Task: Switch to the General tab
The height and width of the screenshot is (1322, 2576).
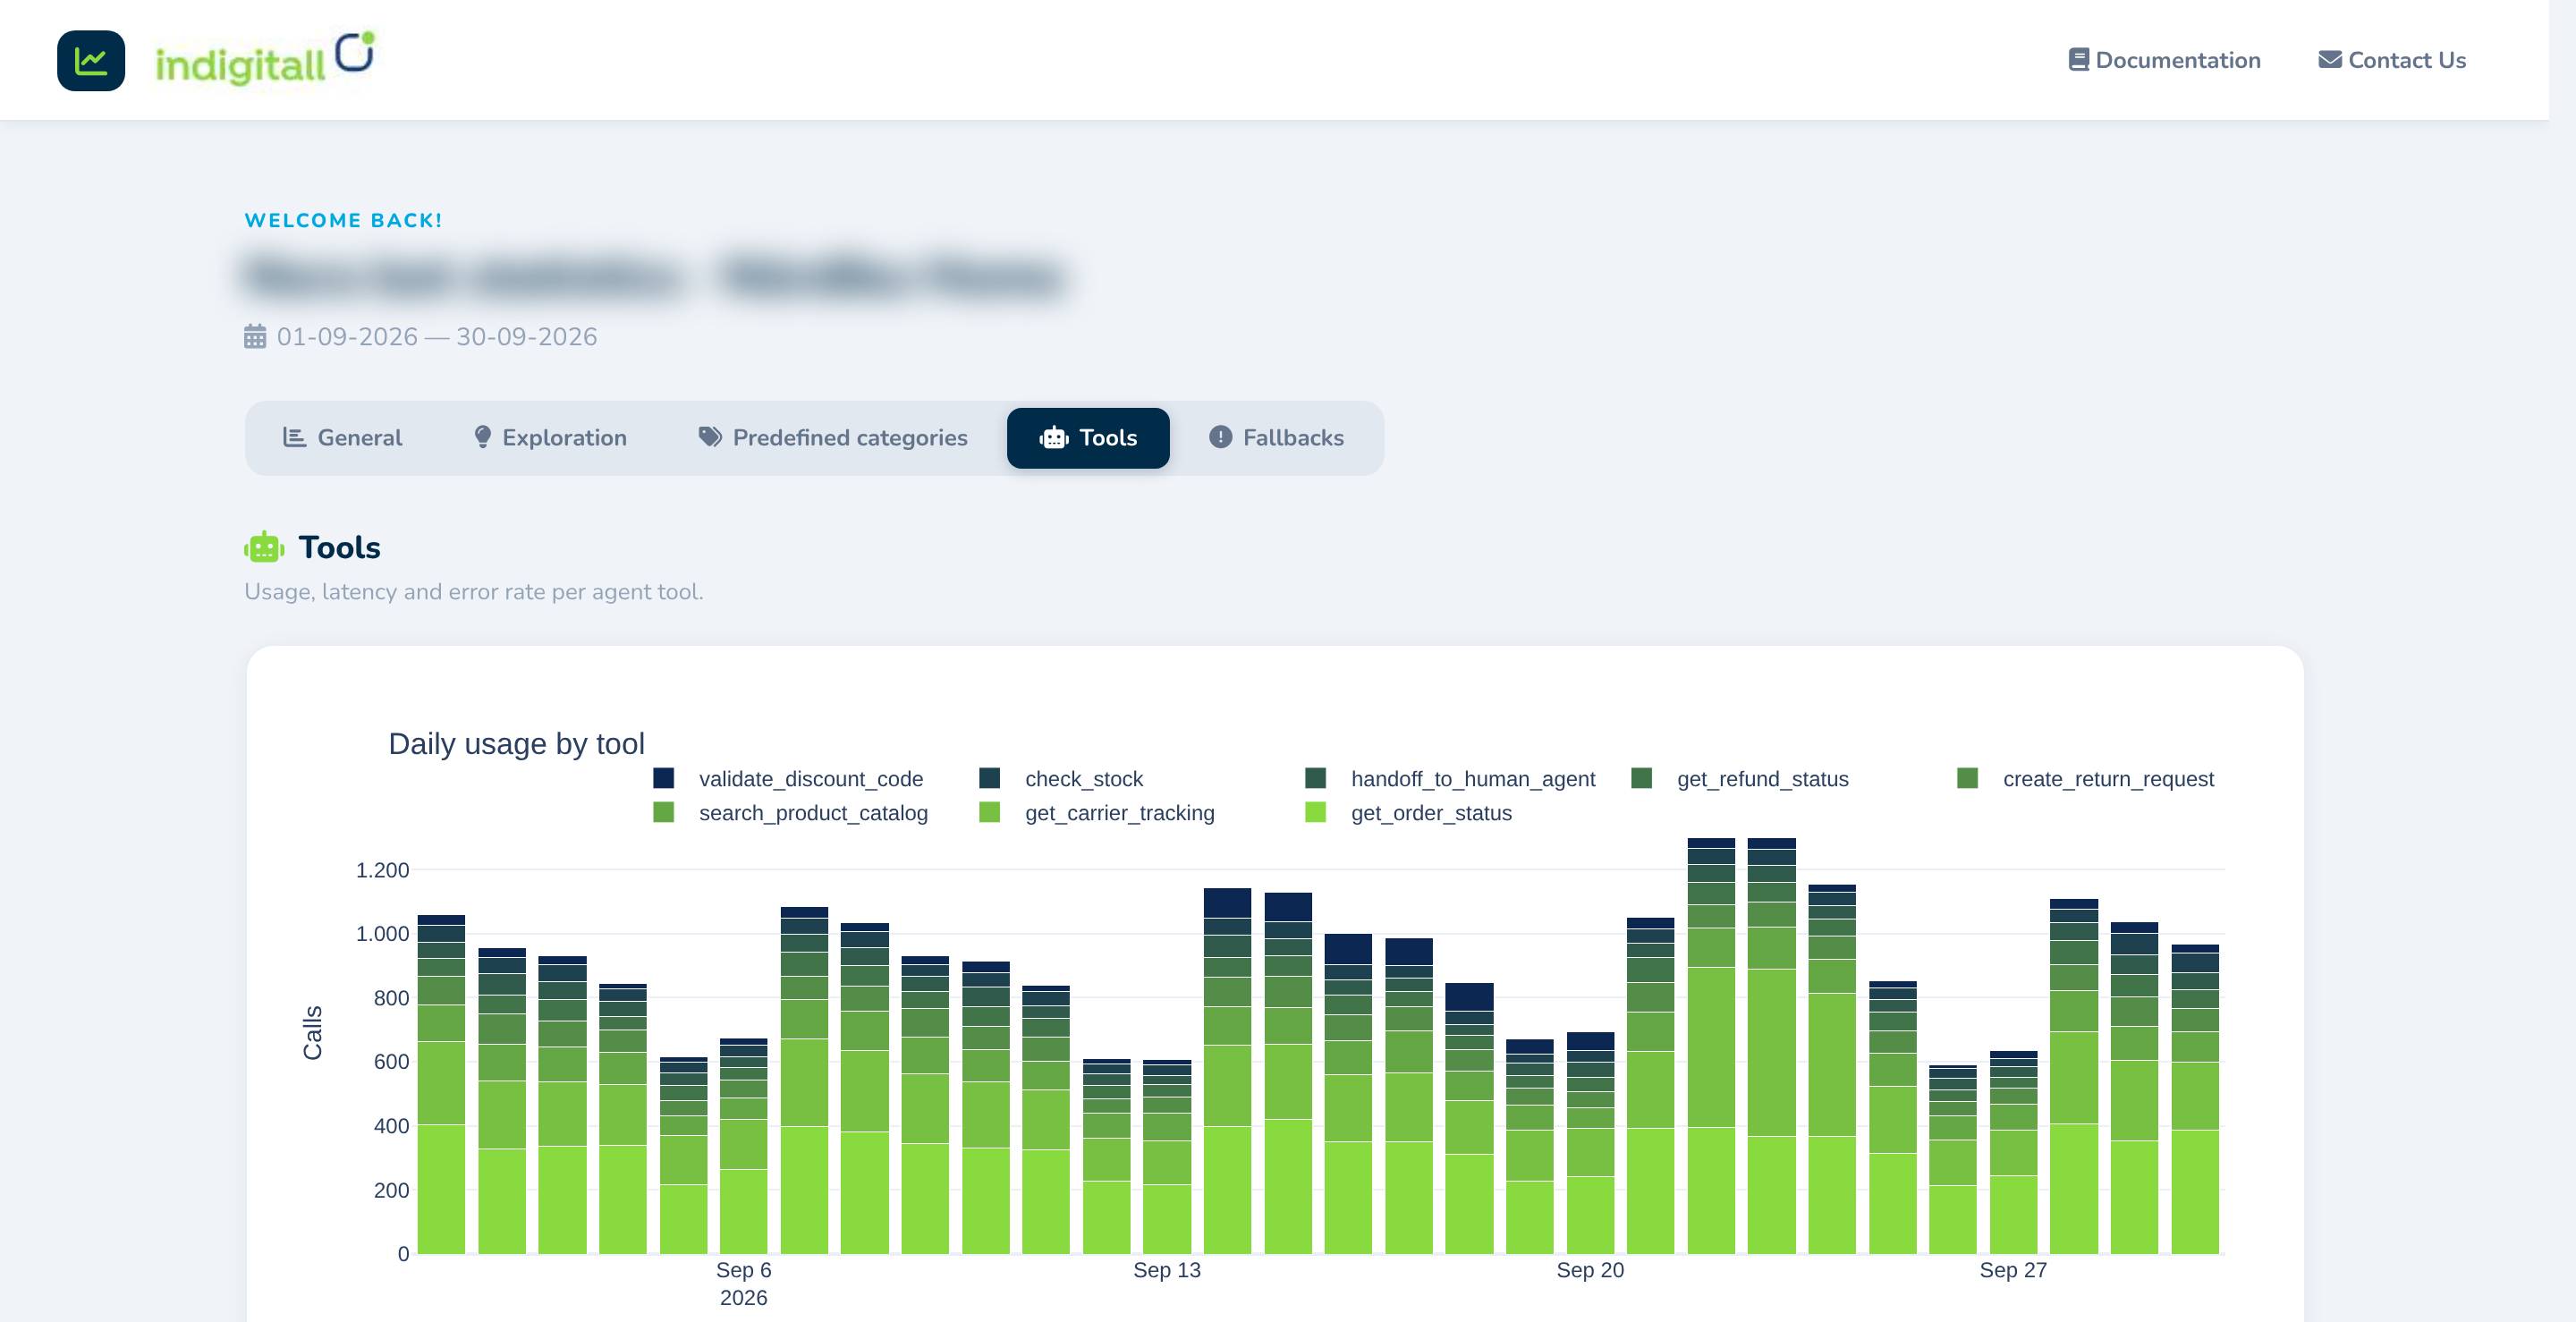Action: coord(342,438)
